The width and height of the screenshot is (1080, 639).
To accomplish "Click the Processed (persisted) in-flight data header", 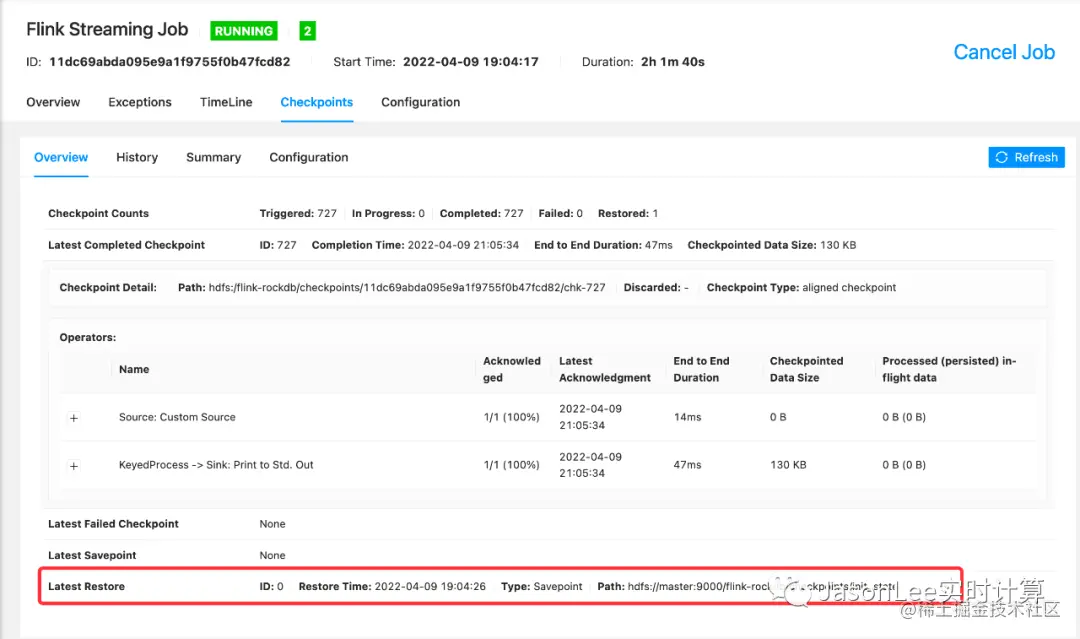I will 949,370.
